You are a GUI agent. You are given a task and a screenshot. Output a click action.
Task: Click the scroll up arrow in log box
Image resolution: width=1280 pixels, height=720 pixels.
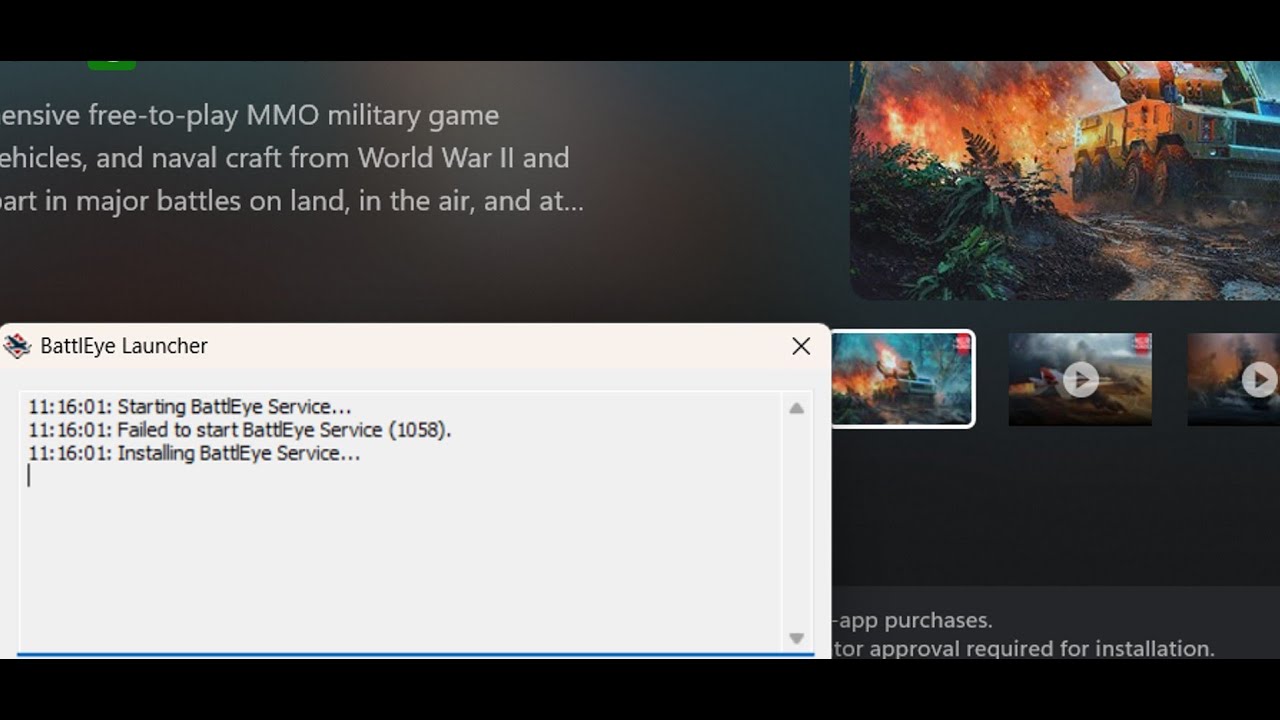click(x=796, y=408)
